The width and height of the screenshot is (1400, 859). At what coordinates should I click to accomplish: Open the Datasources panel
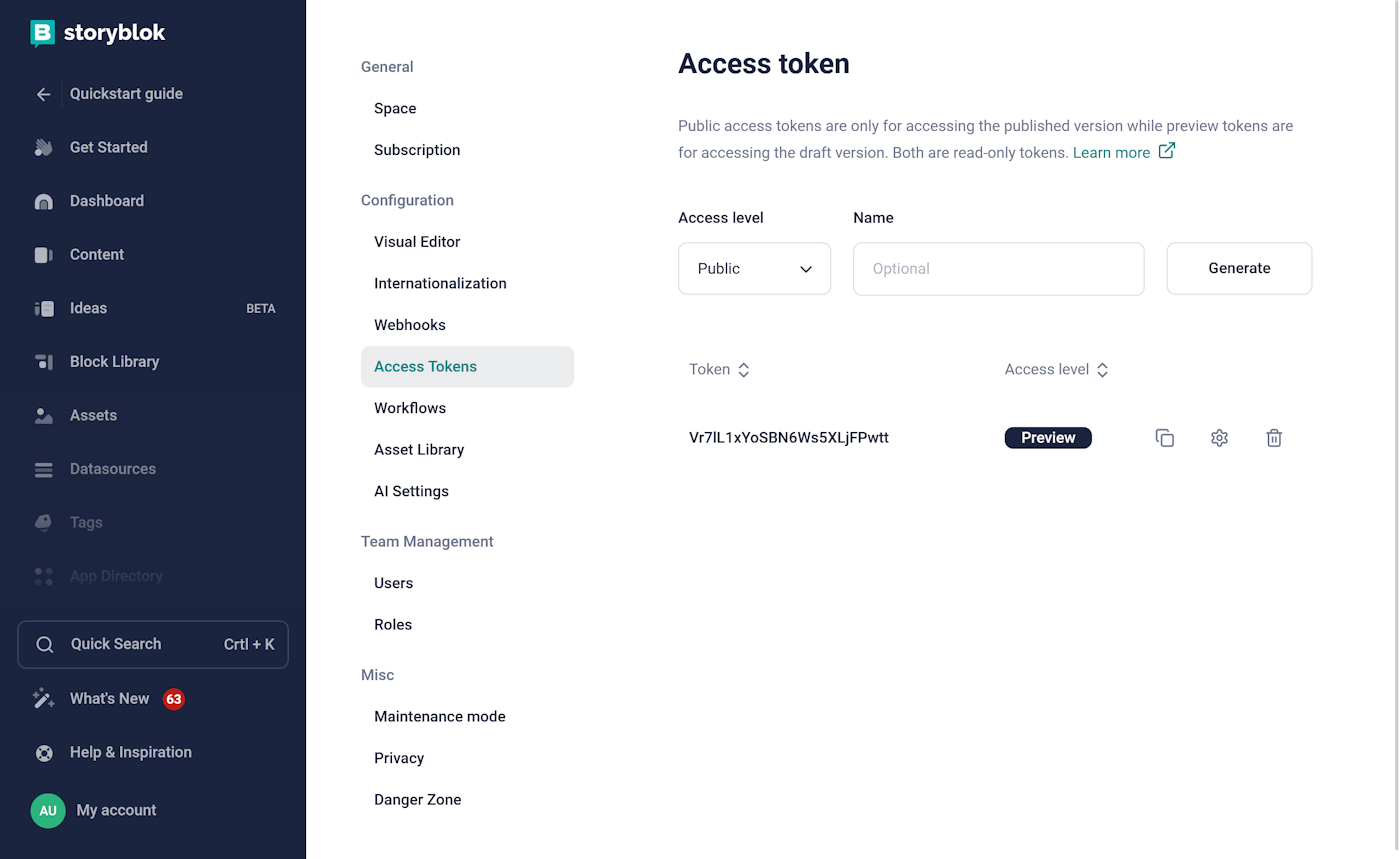(112, 468)
